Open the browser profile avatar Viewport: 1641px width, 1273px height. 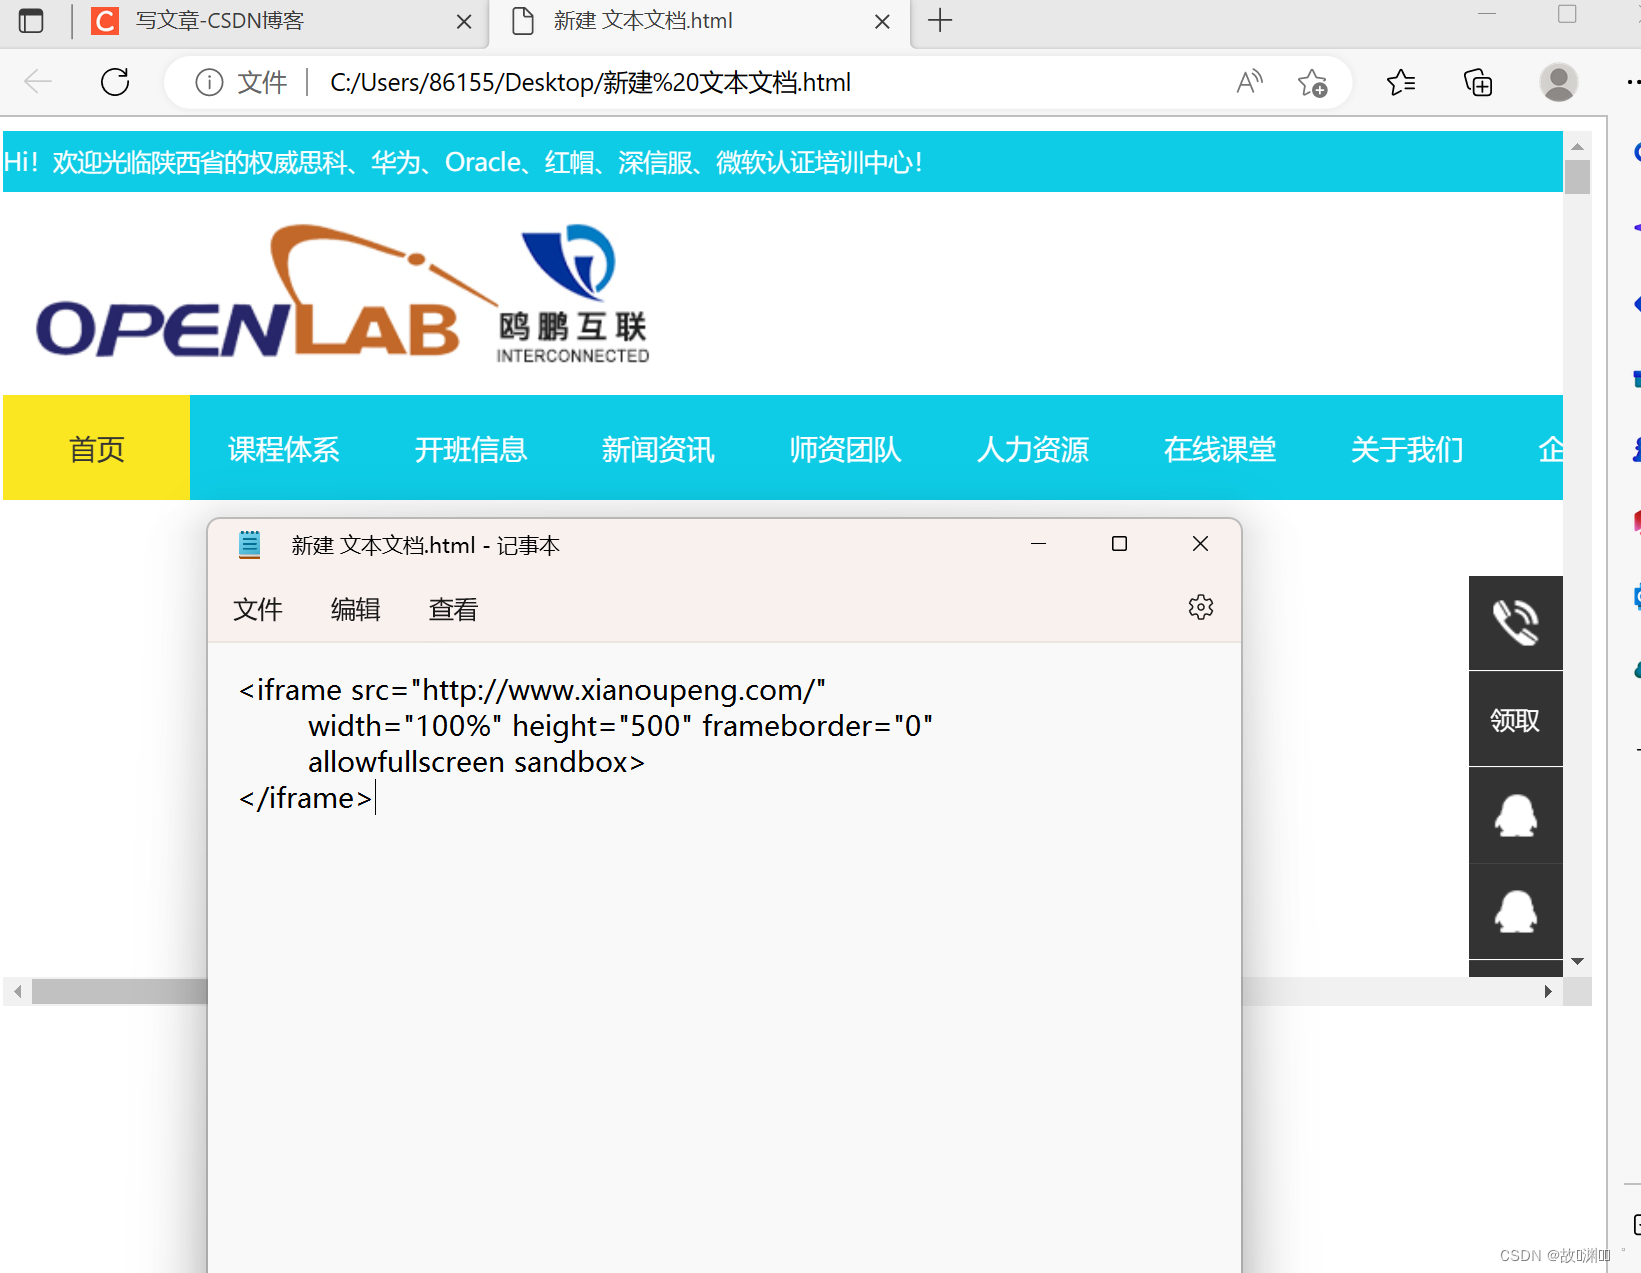pos(1558,82)
